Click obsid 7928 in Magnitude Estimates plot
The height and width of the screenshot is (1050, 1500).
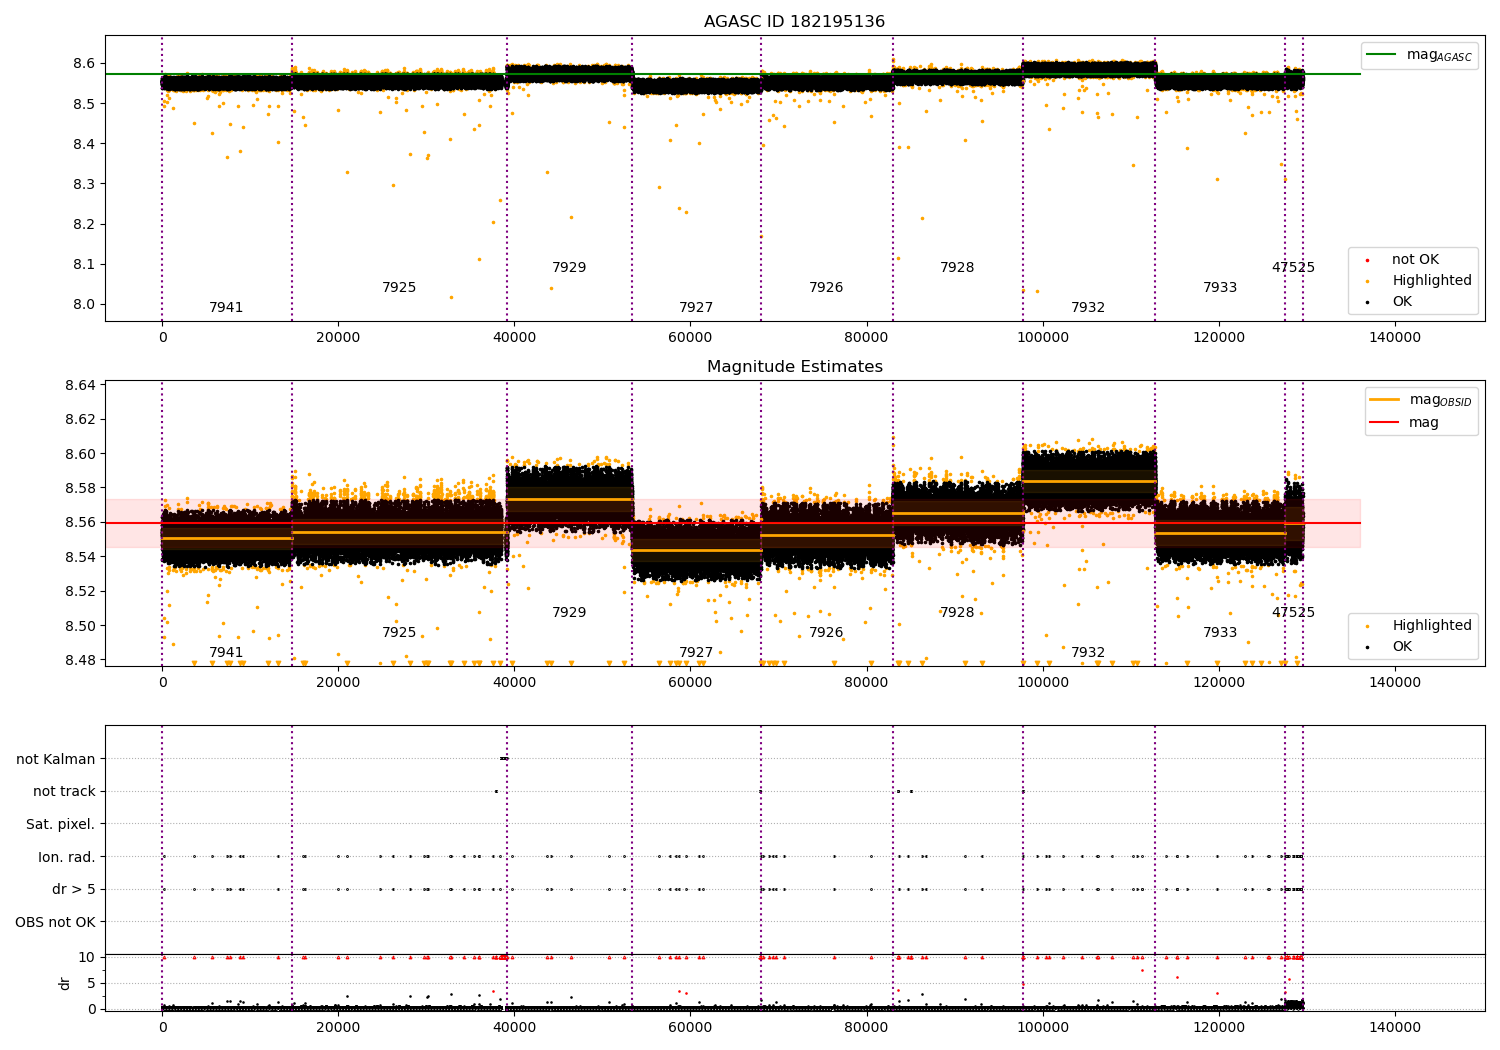[x=957, y=613]
